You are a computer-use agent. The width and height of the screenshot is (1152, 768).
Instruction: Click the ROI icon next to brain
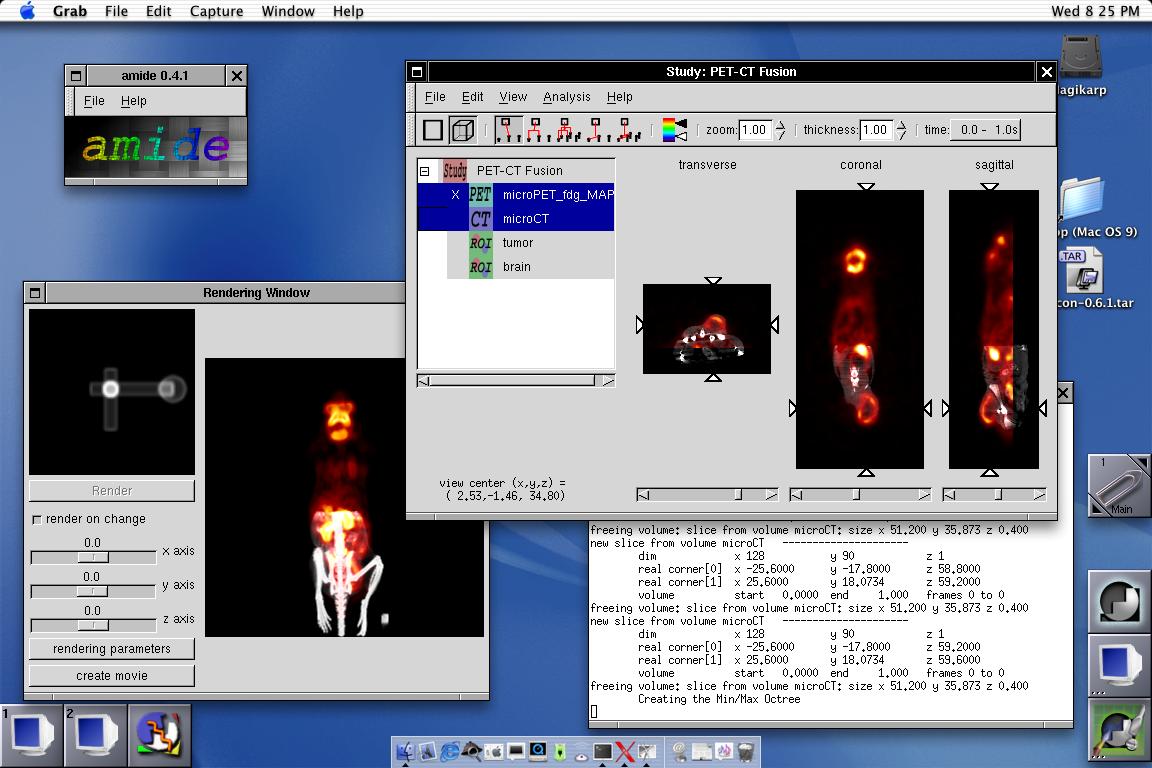480,267
